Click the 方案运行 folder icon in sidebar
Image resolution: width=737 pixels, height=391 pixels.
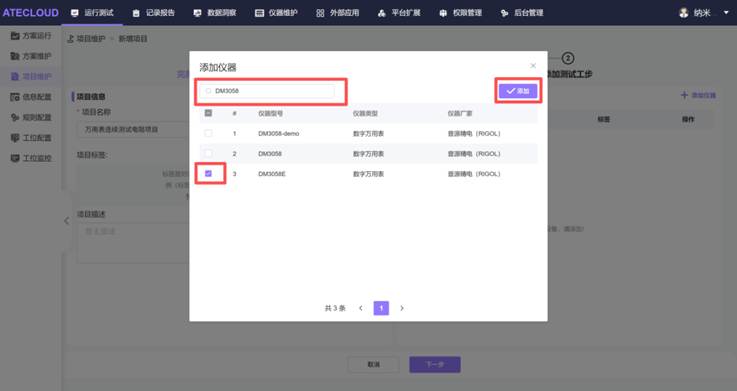(x=15, y=36)
